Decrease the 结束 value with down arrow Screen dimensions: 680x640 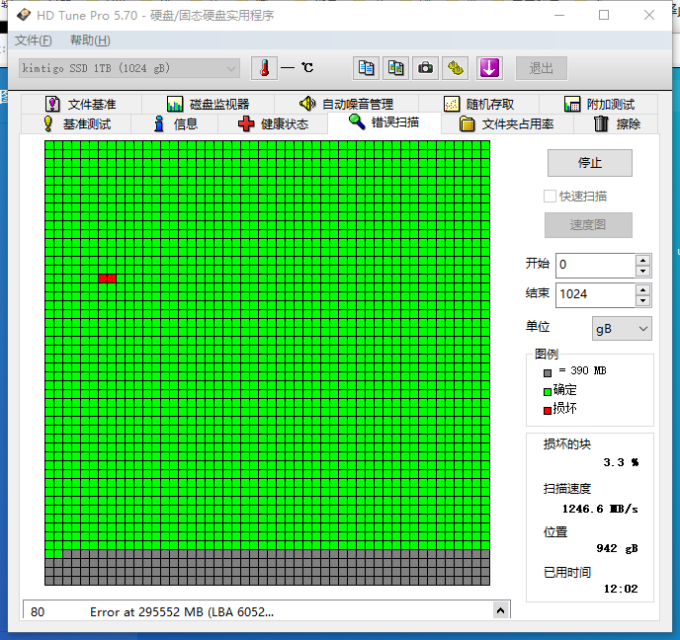point(643,300)
